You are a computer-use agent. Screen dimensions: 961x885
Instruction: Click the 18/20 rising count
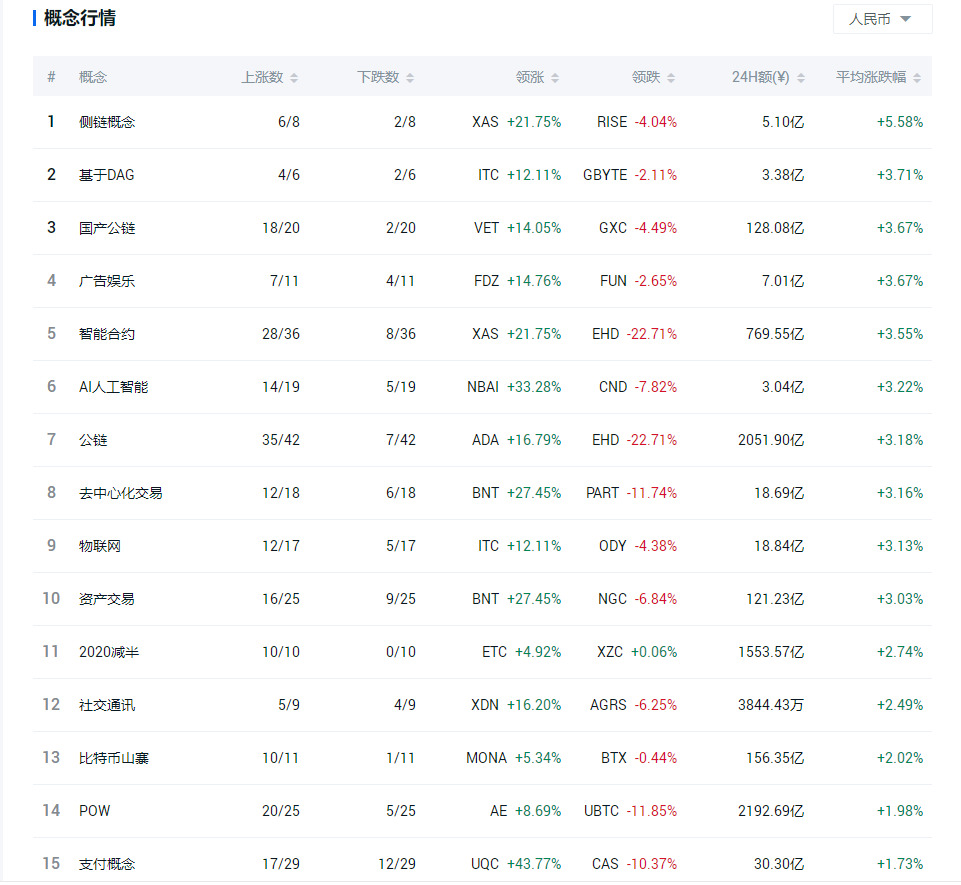click(281, 228)
